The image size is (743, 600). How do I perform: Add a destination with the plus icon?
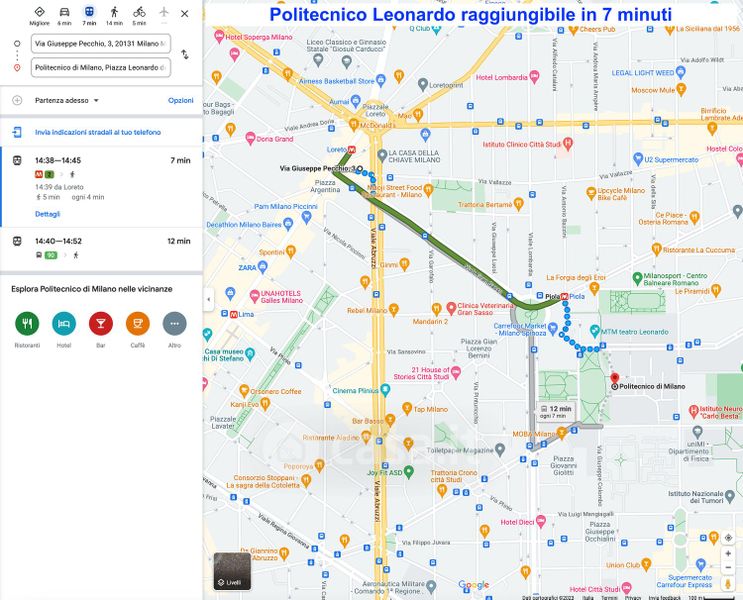point(17,100)
